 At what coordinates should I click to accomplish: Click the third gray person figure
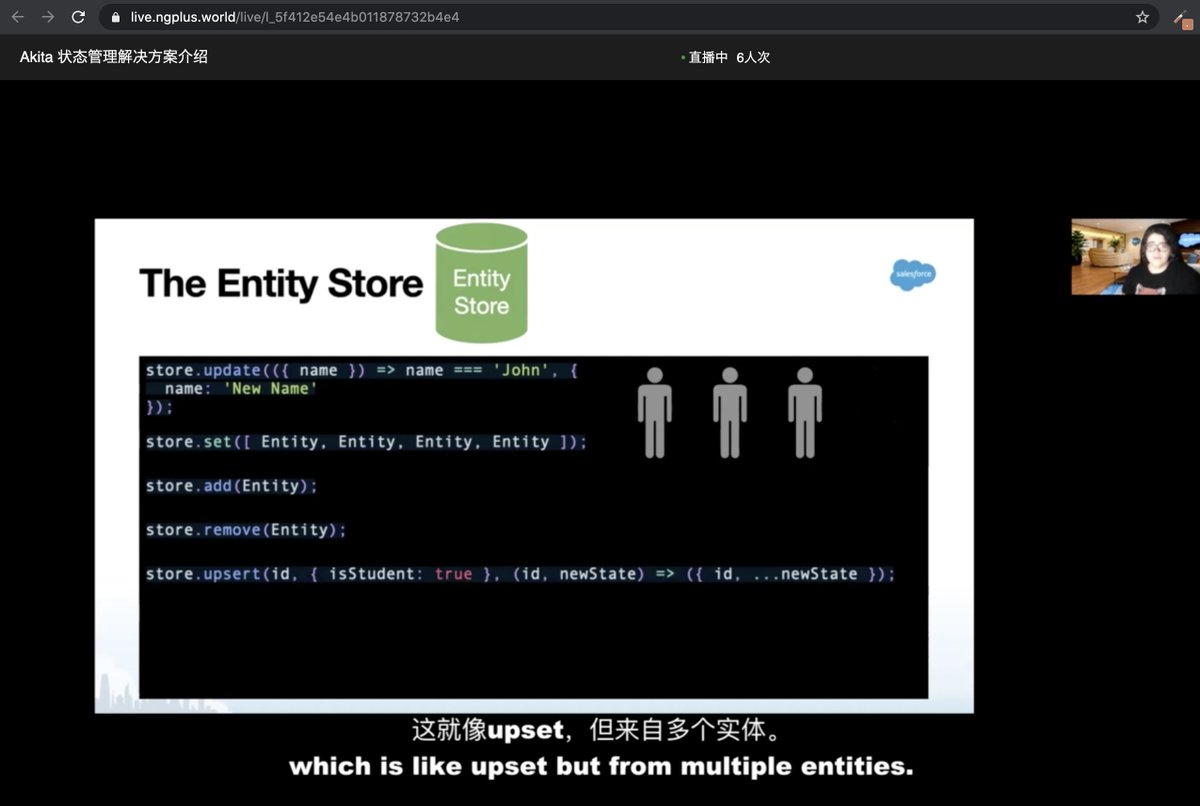click(x=805, y=412)
